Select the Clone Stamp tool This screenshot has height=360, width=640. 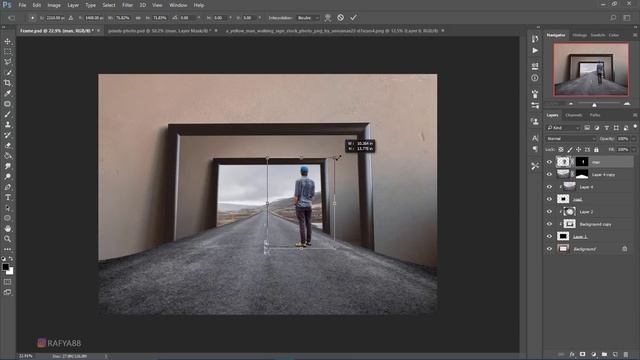pyautogui.click(x=7, y=124)
